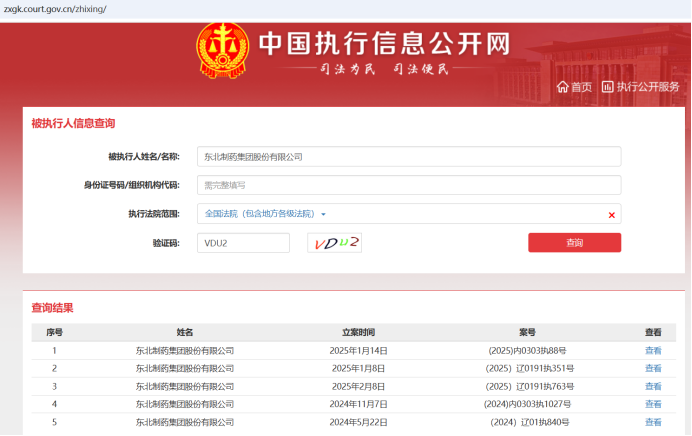692x436 pixels.
Task: Click the 案号 column header
Action: pos(527,332)
